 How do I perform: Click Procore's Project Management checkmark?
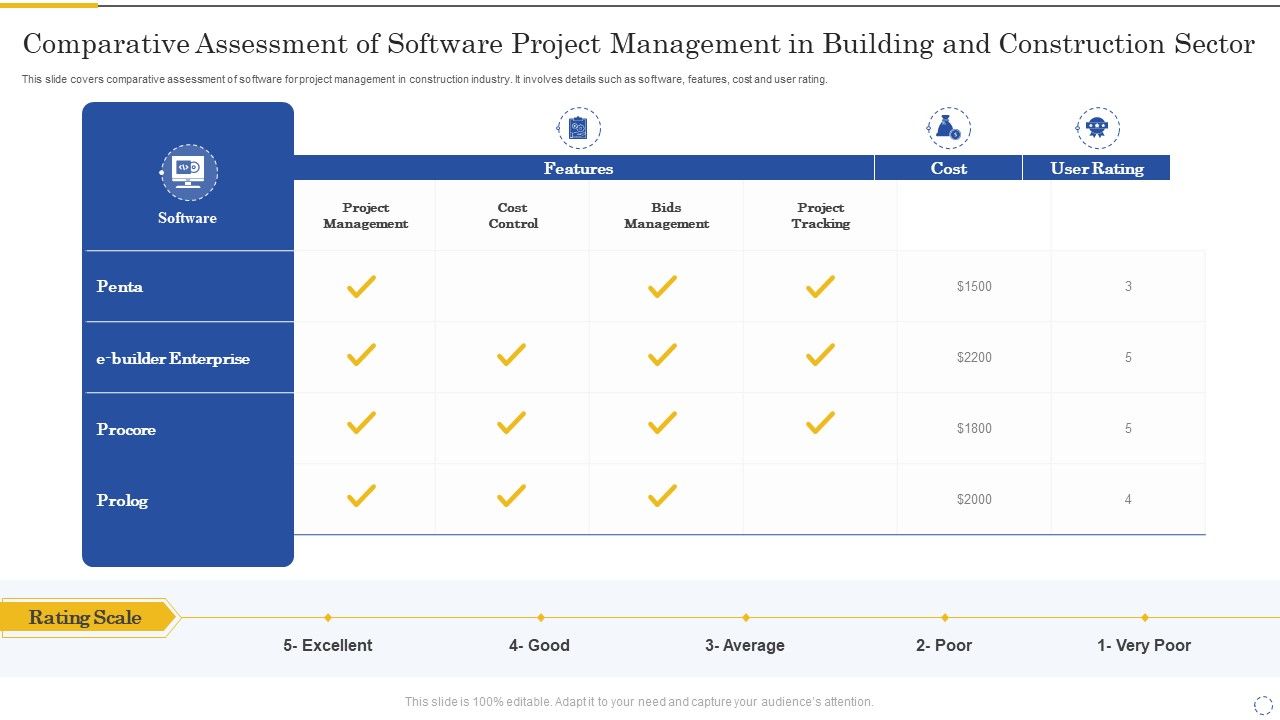click(x=361, y=423)
